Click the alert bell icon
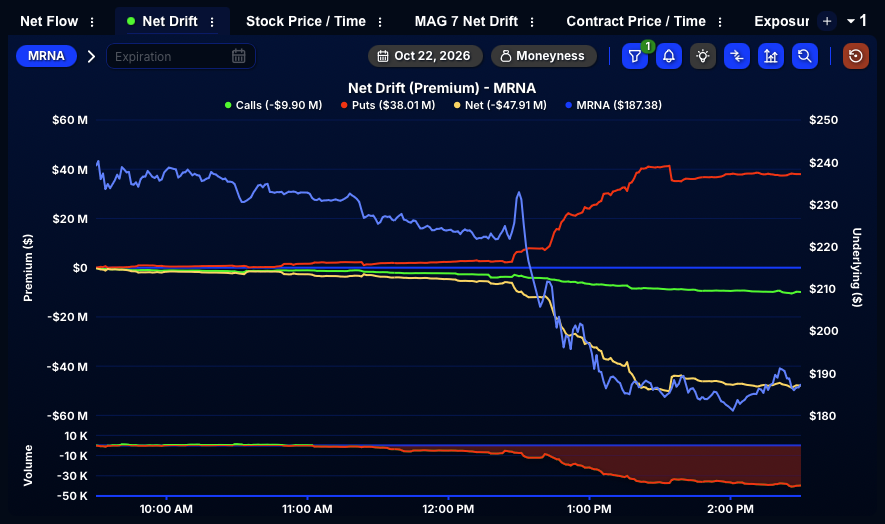 point(669,56)
